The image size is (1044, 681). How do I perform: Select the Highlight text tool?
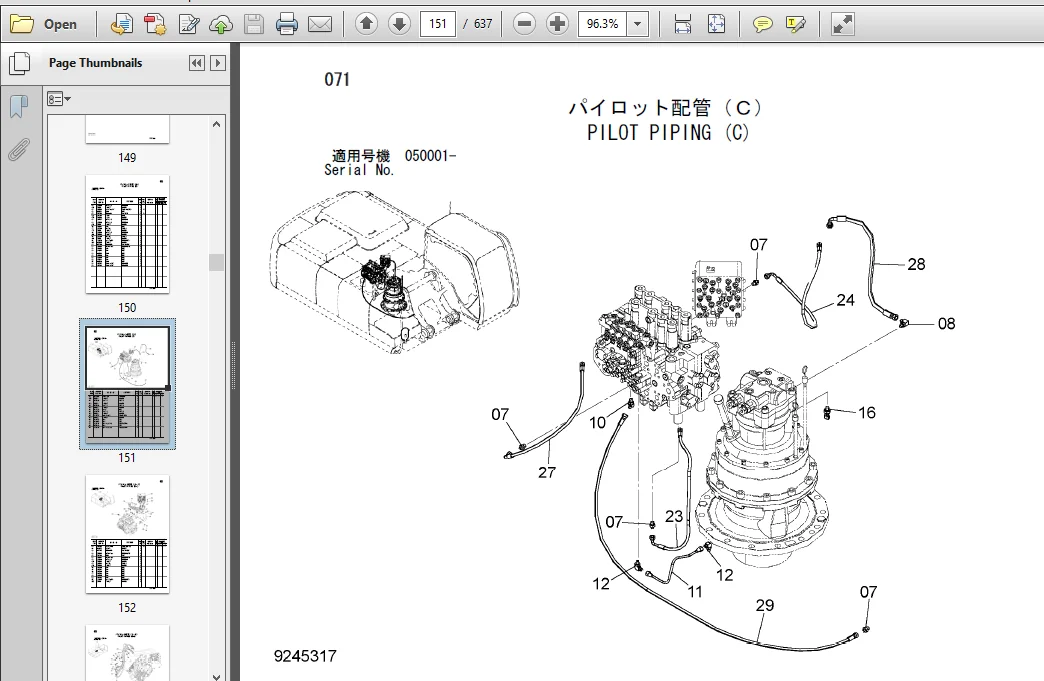(x=796, y=25)
